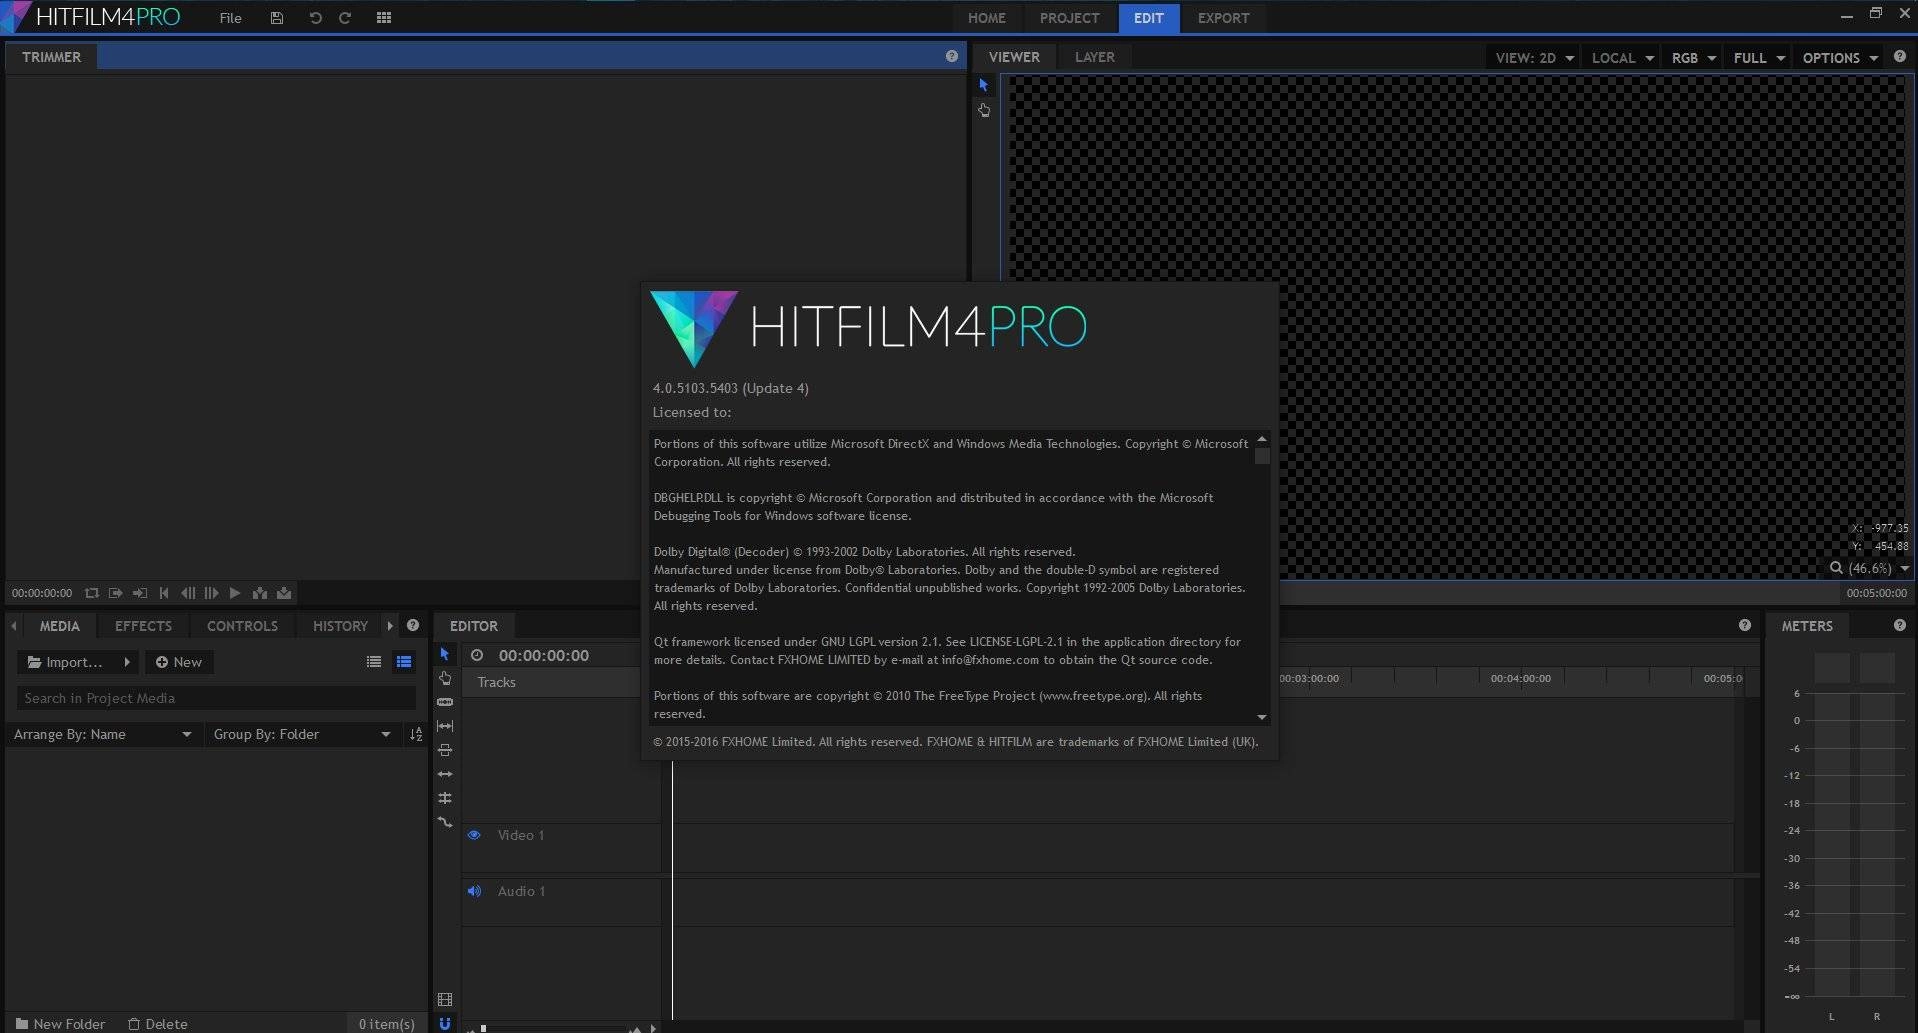Set Out point in Trimmer
This screenshot has height=1033, width=1918.
[140, 593]
